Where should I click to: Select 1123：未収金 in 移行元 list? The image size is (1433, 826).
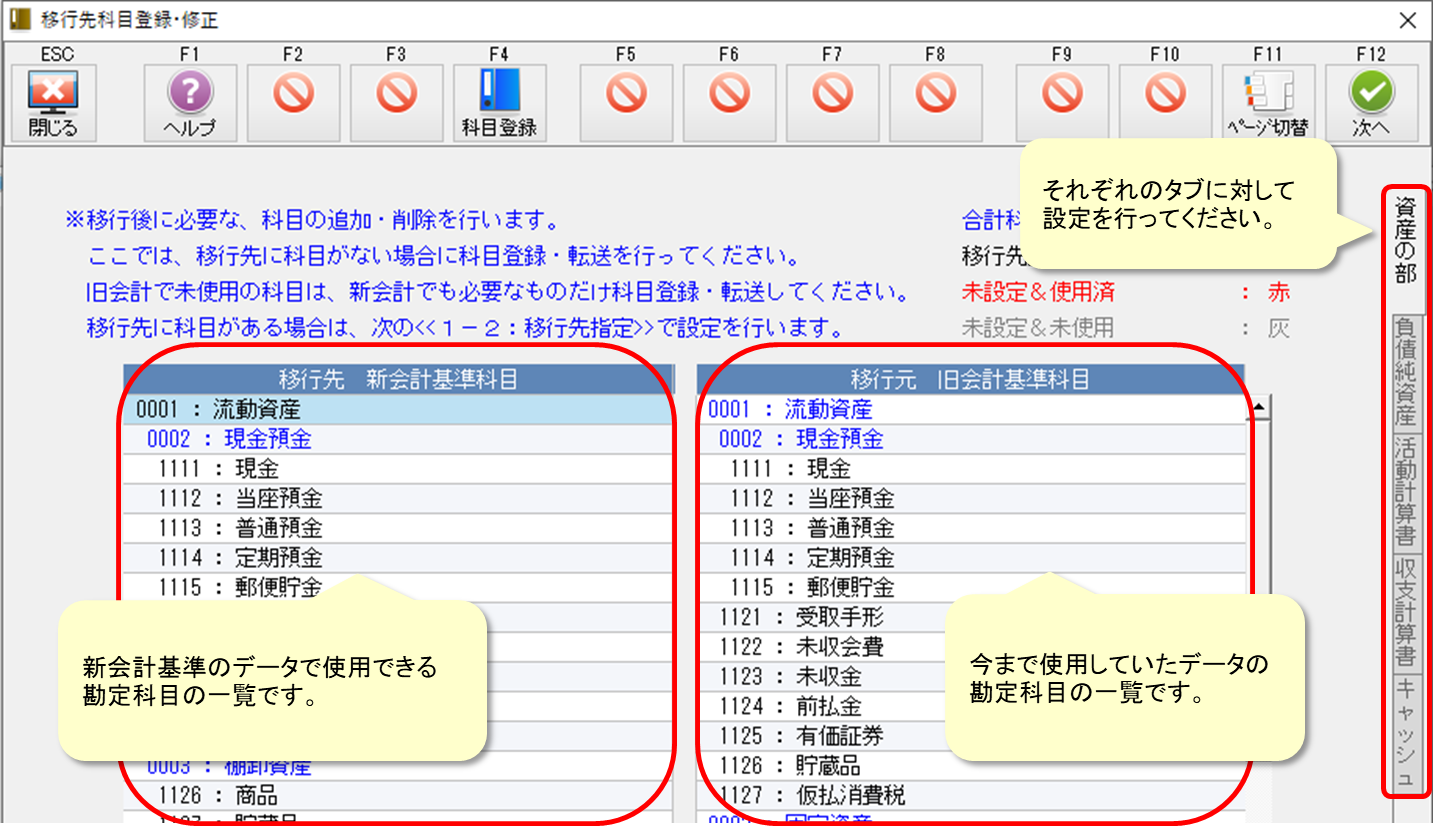pyautogui.click(x=972, y=677)
